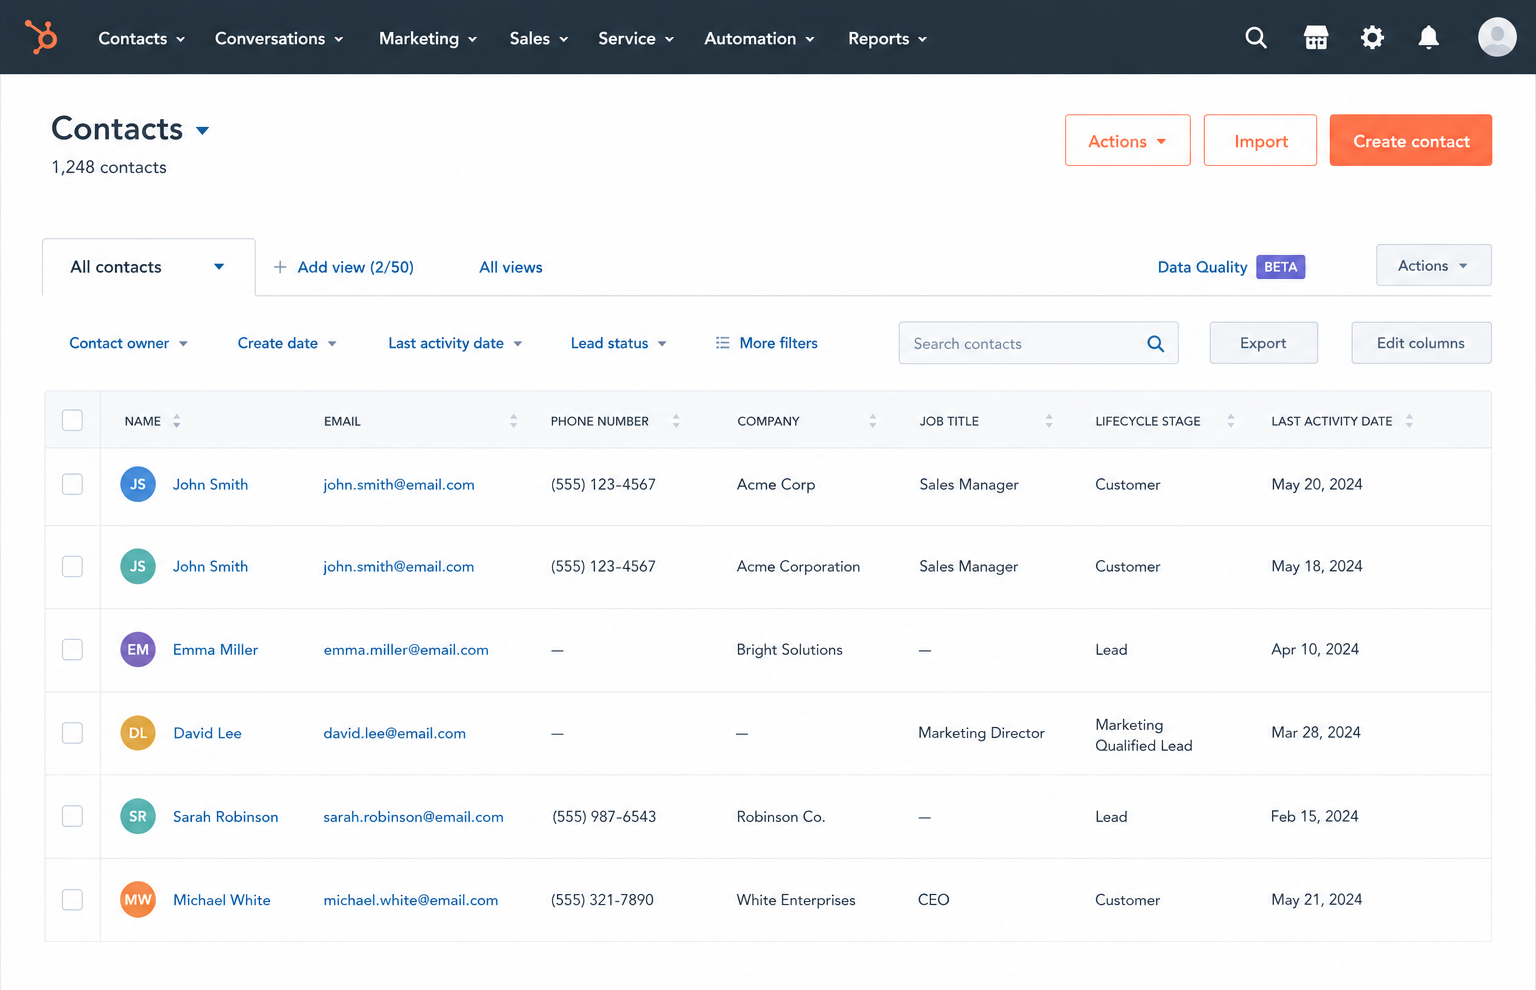The height and width of the screenshot is (990, 1536).
Task: Open the Create date filter
Action: point(287,343)
